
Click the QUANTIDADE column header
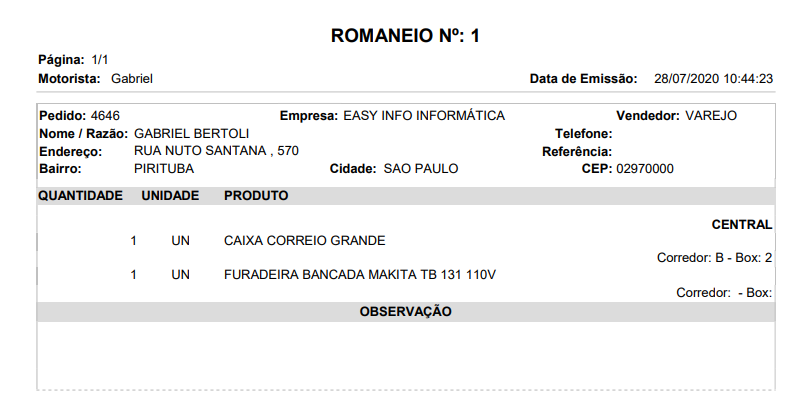pos(81,196)
